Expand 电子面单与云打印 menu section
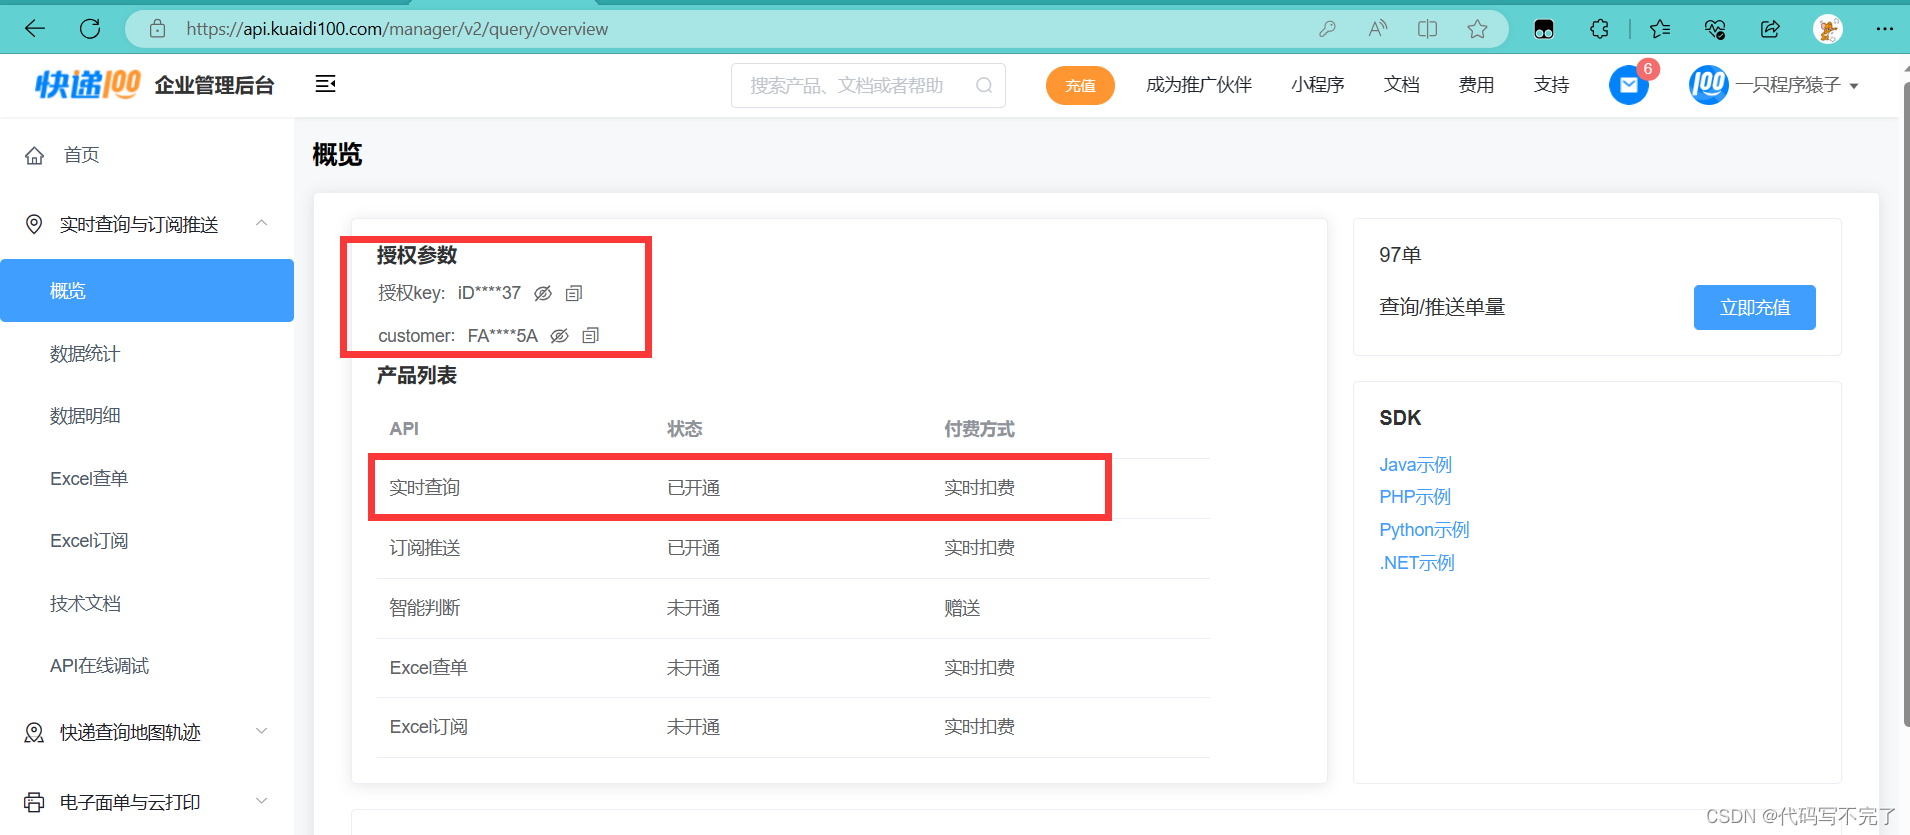This screenshot has width=1910, height=835. click(262, 800)
